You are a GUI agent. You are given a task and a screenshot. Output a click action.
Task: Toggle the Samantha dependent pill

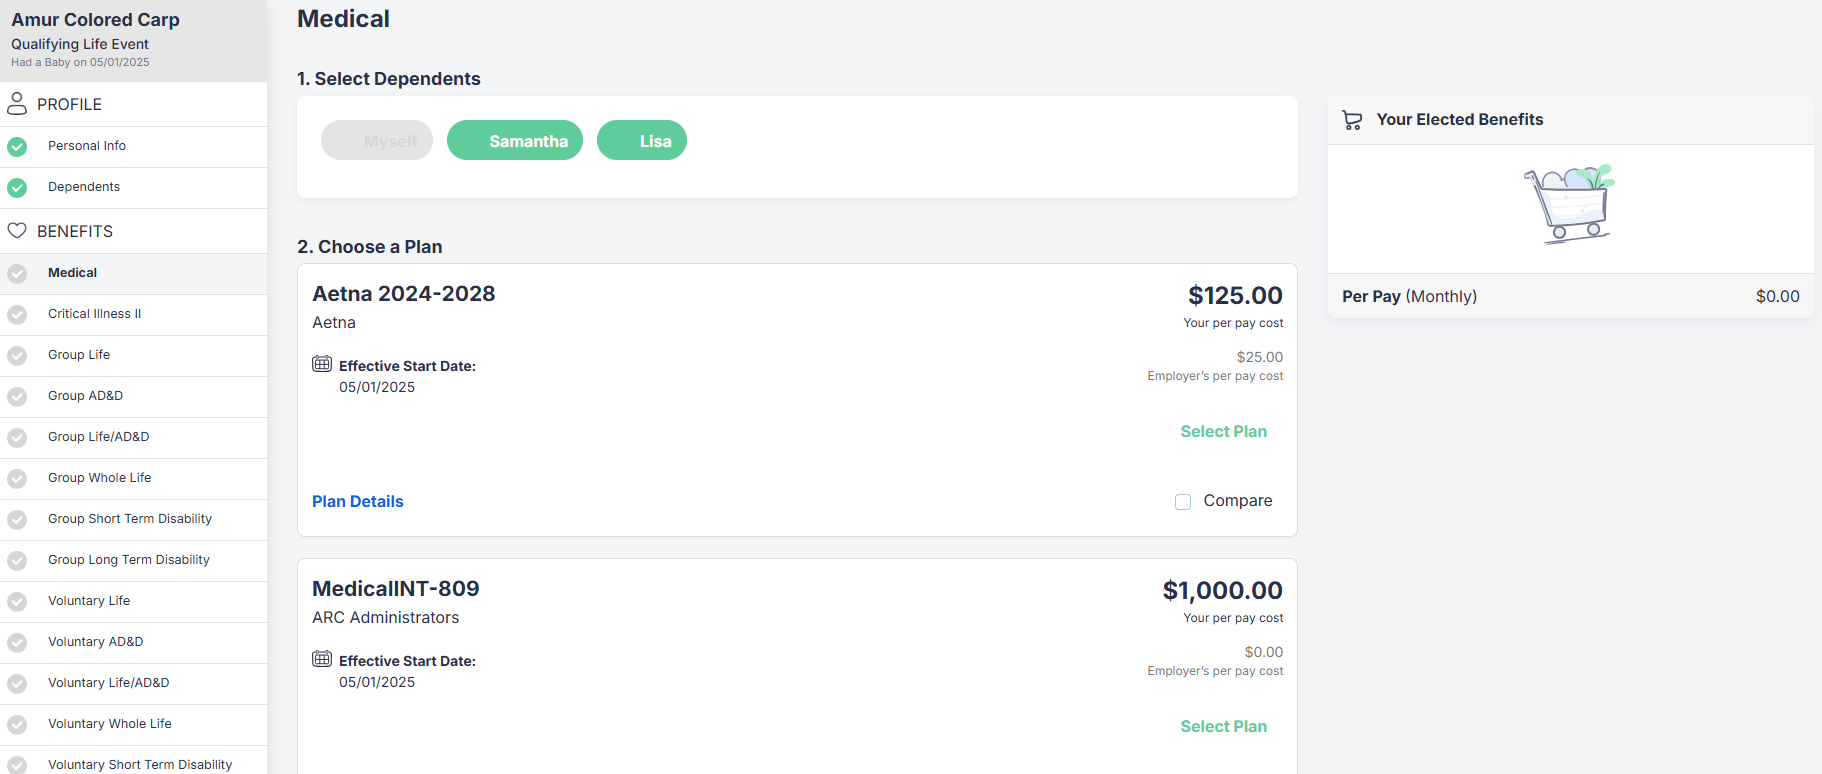click(x=515, y=140)
